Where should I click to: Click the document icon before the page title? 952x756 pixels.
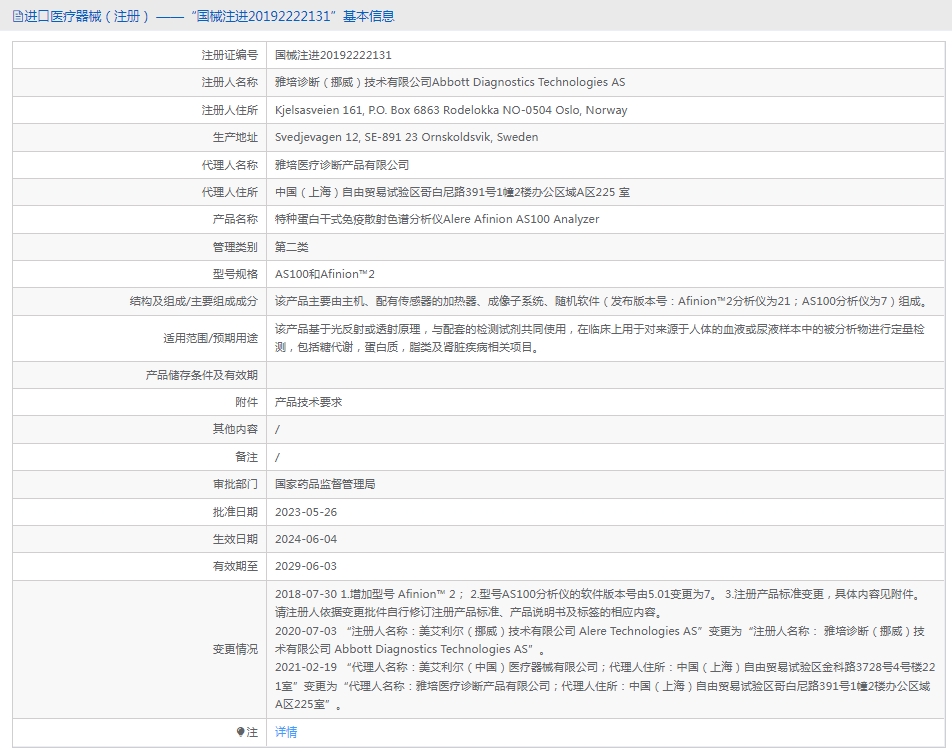tap(18, 16)
